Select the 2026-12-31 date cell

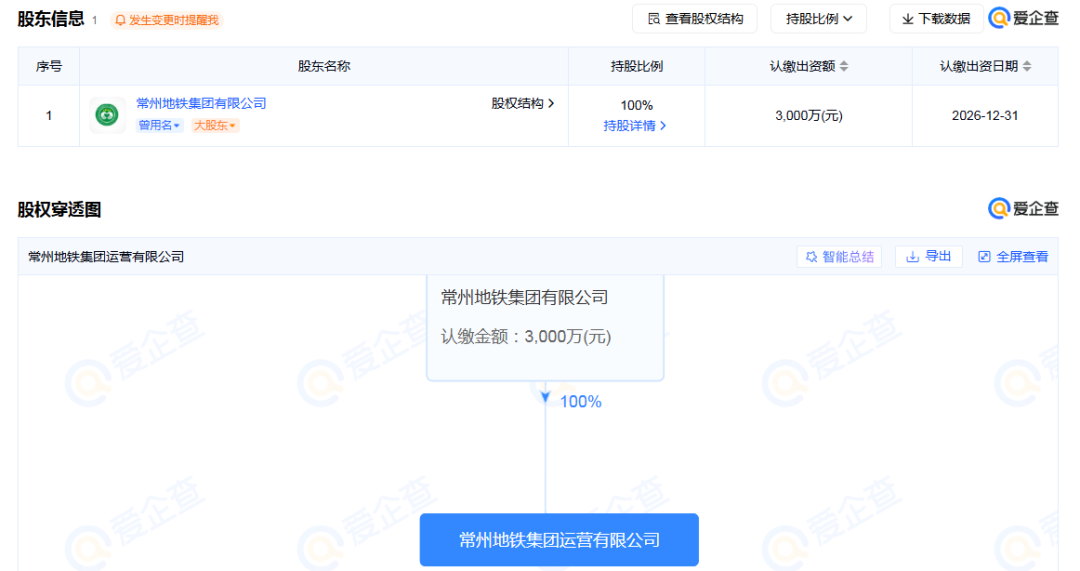[985, 116]
